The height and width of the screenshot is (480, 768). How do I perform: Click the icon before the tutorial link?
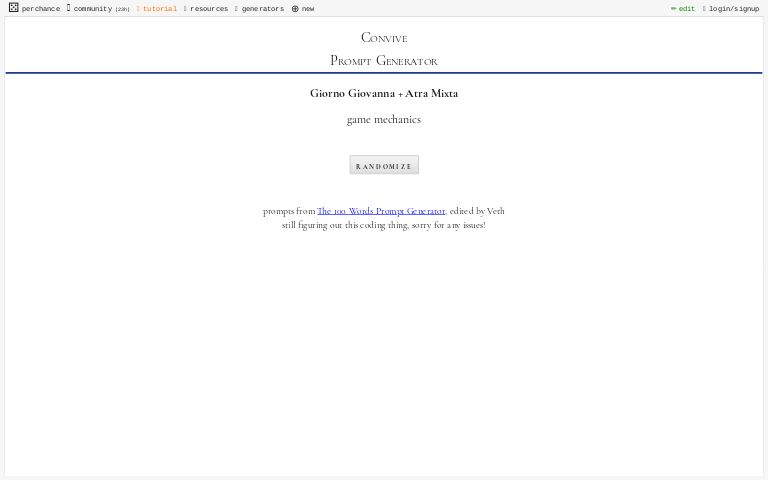[138, 8]
